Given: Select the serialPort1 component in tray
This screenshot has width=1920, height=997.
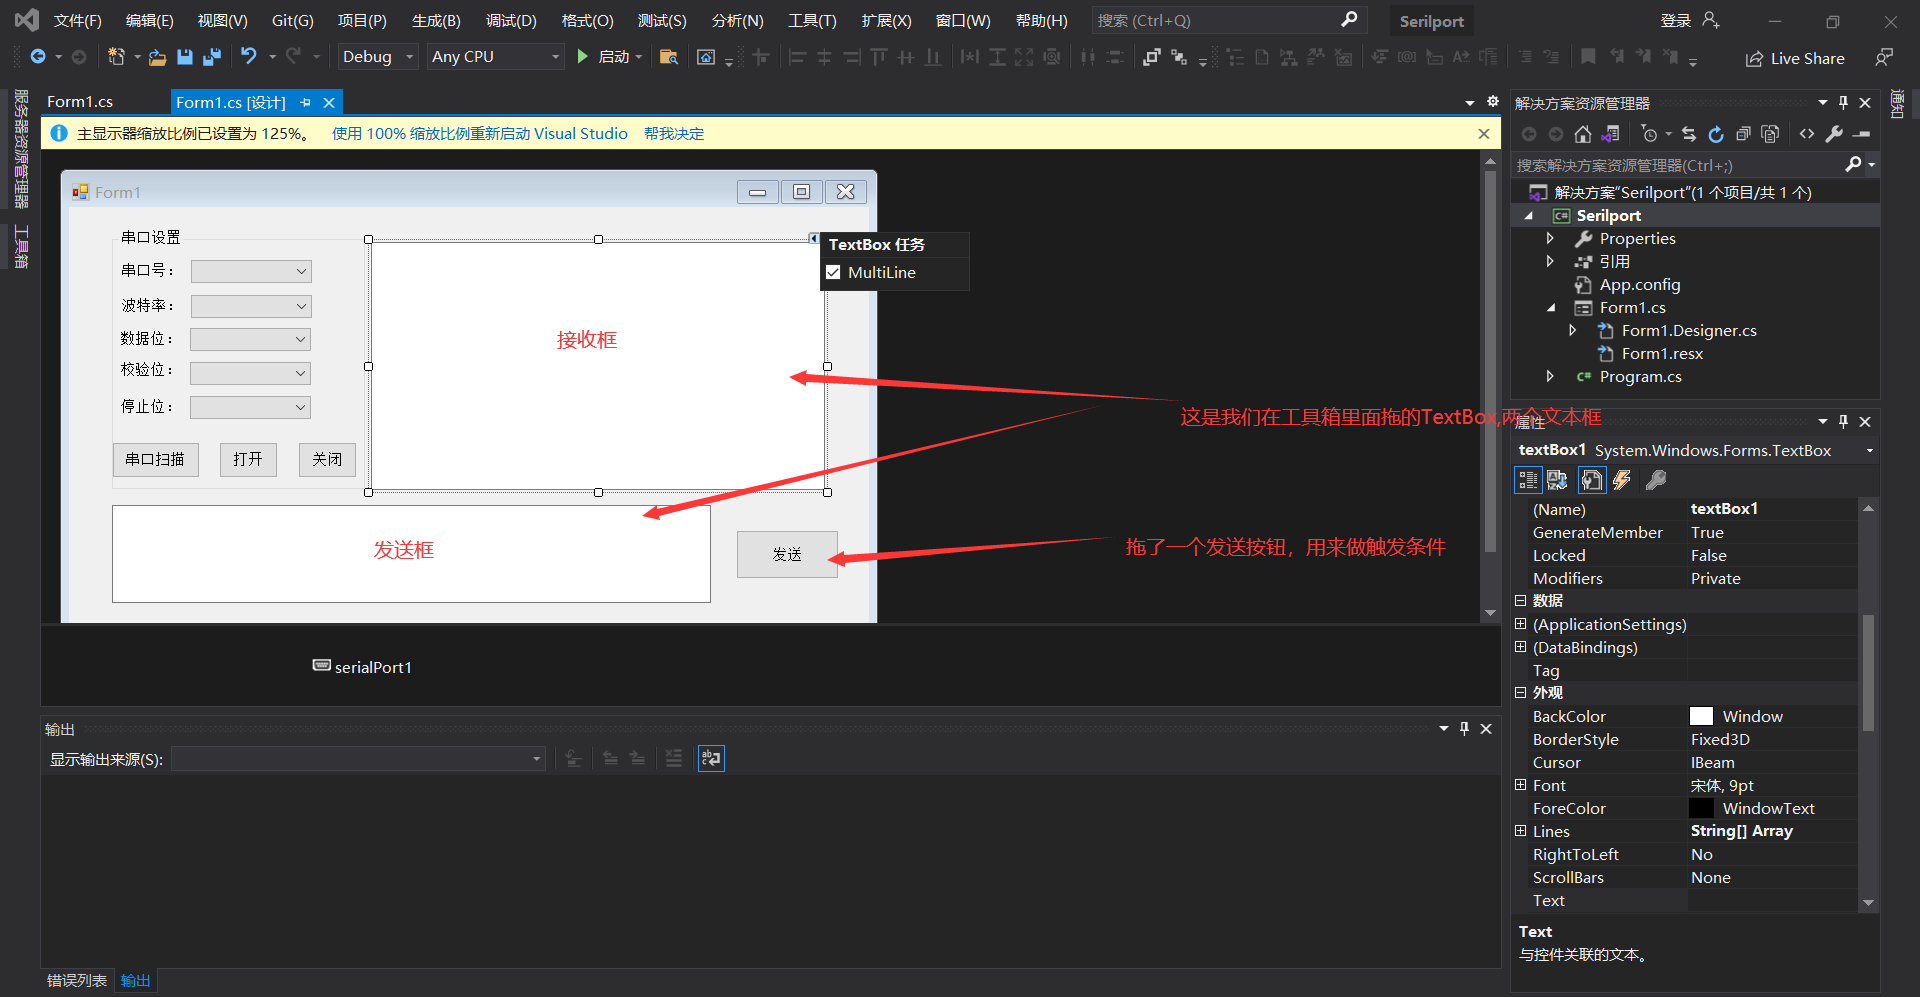Looking at the screenshot, I should click(362, 666).
